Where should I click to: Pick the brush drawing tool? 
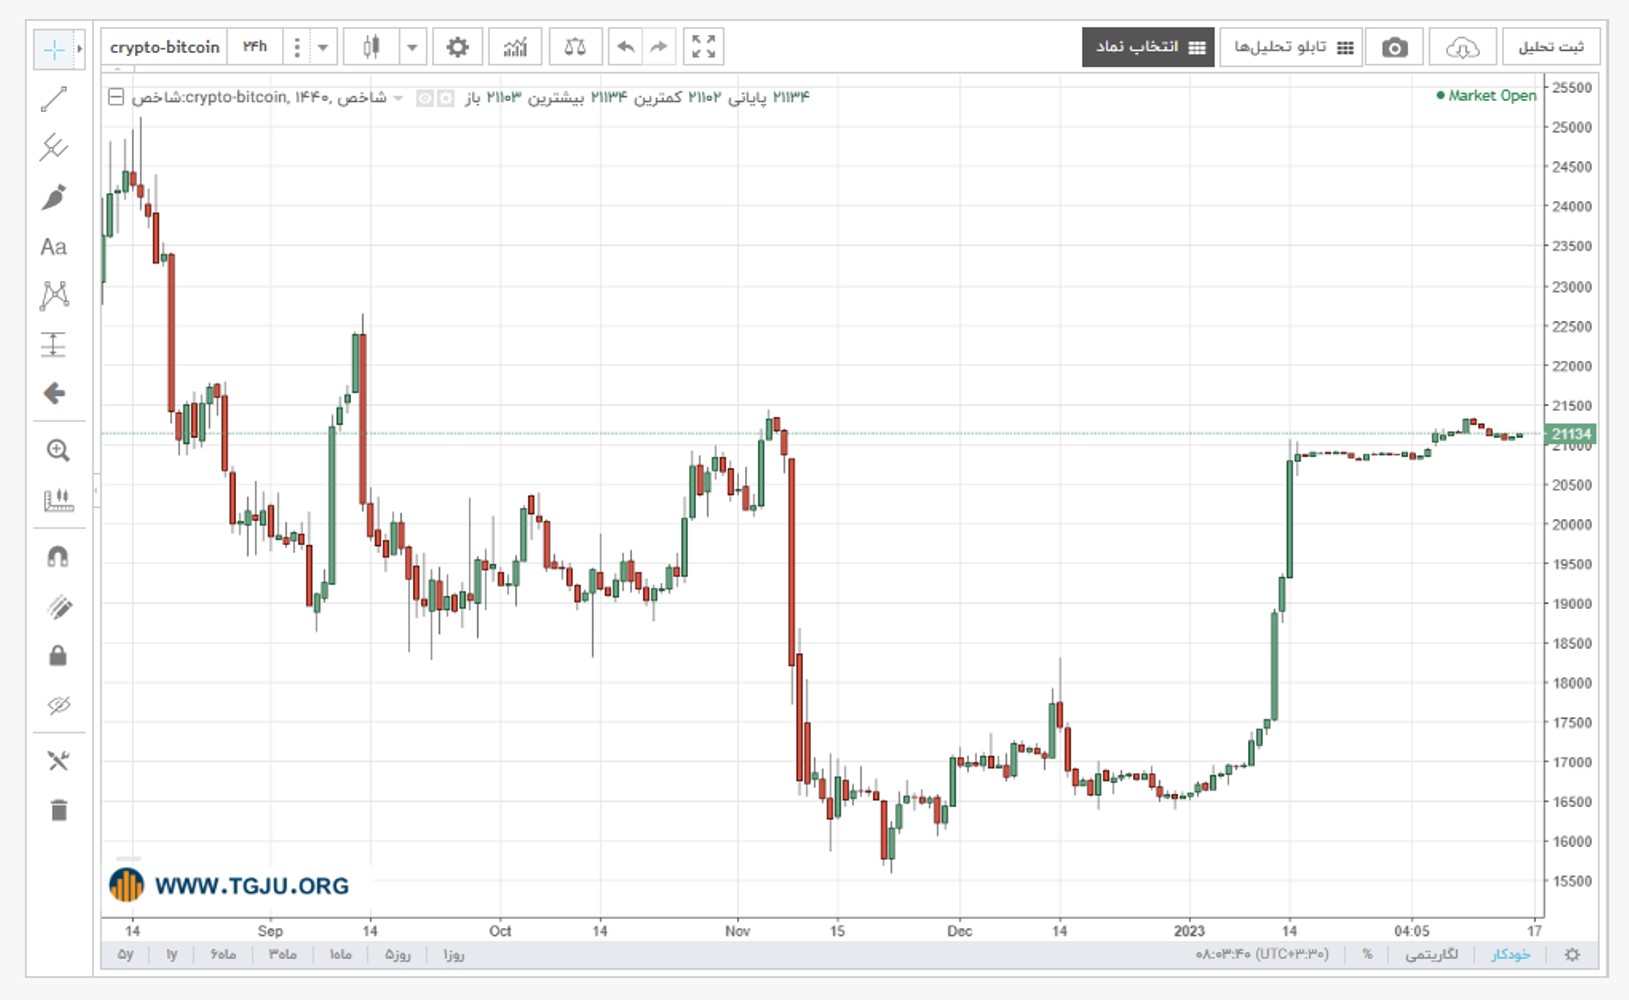[x=54, y=197]
